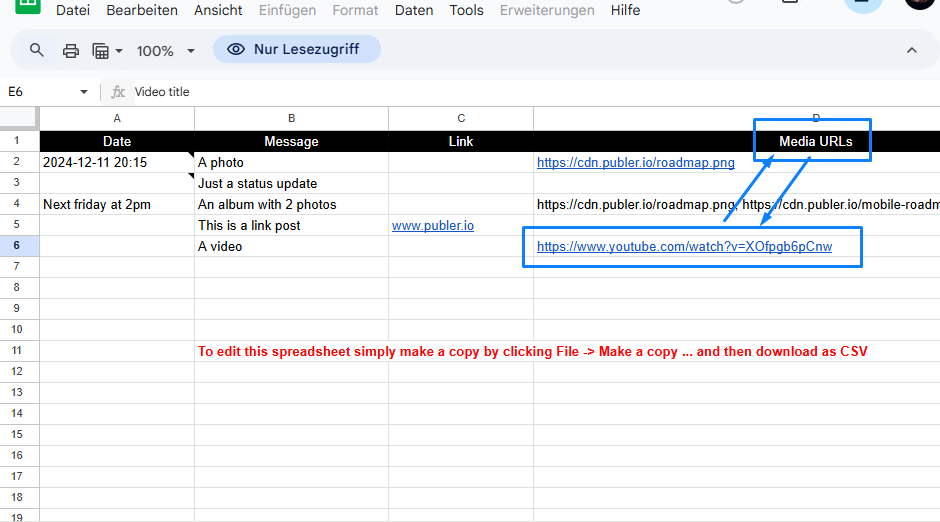Click the Media URLs header cell
940x522 pixels.
tap(737, 141)
